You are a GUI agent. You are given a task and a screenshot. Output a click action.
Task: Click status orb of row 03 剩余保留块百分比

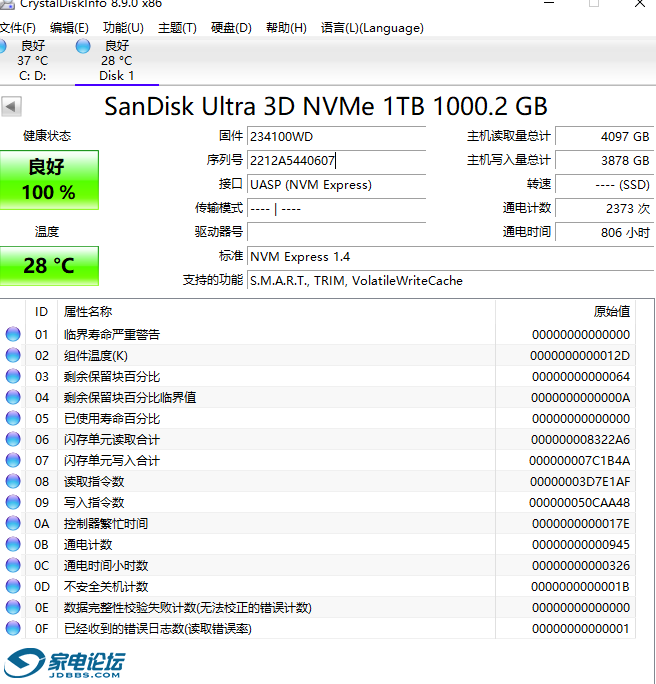click(13, 376)
